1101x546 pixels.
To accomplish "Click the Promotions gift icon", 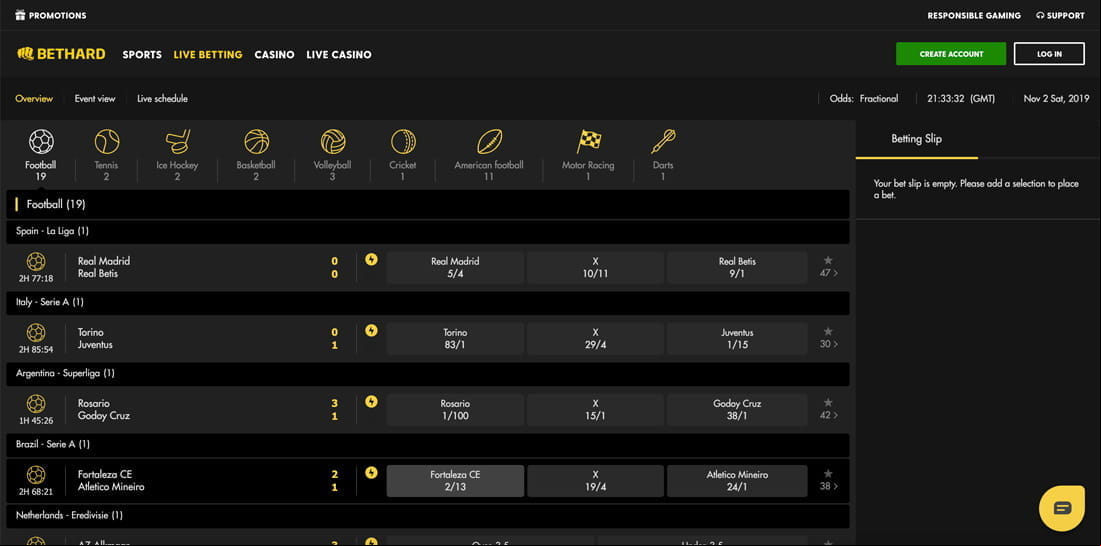I will [20, 15].
